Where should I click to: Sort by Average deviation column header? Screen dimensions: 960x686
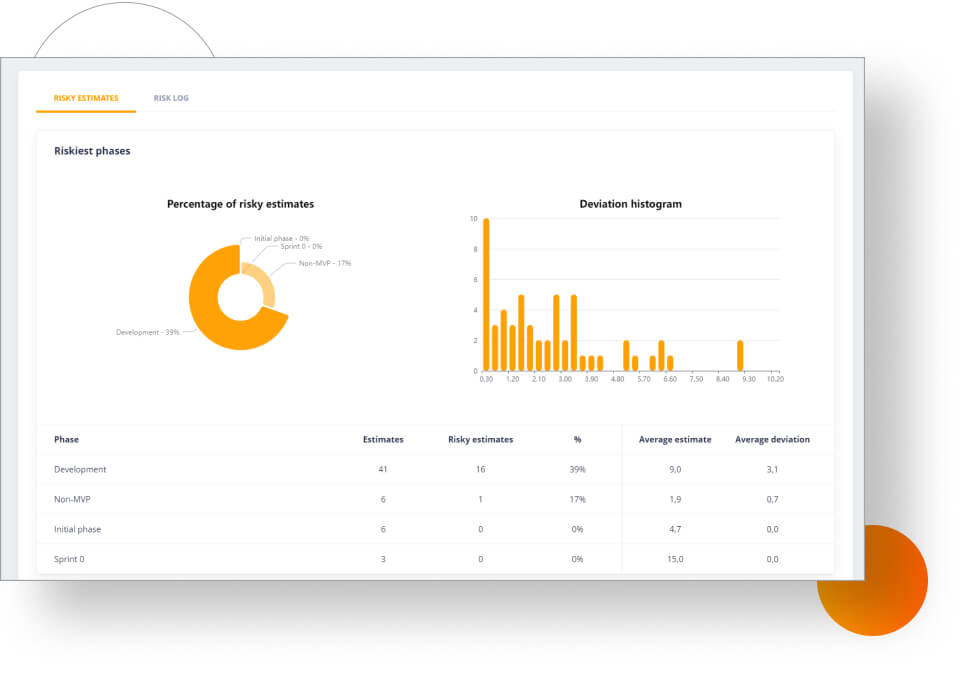pos(772,439)
